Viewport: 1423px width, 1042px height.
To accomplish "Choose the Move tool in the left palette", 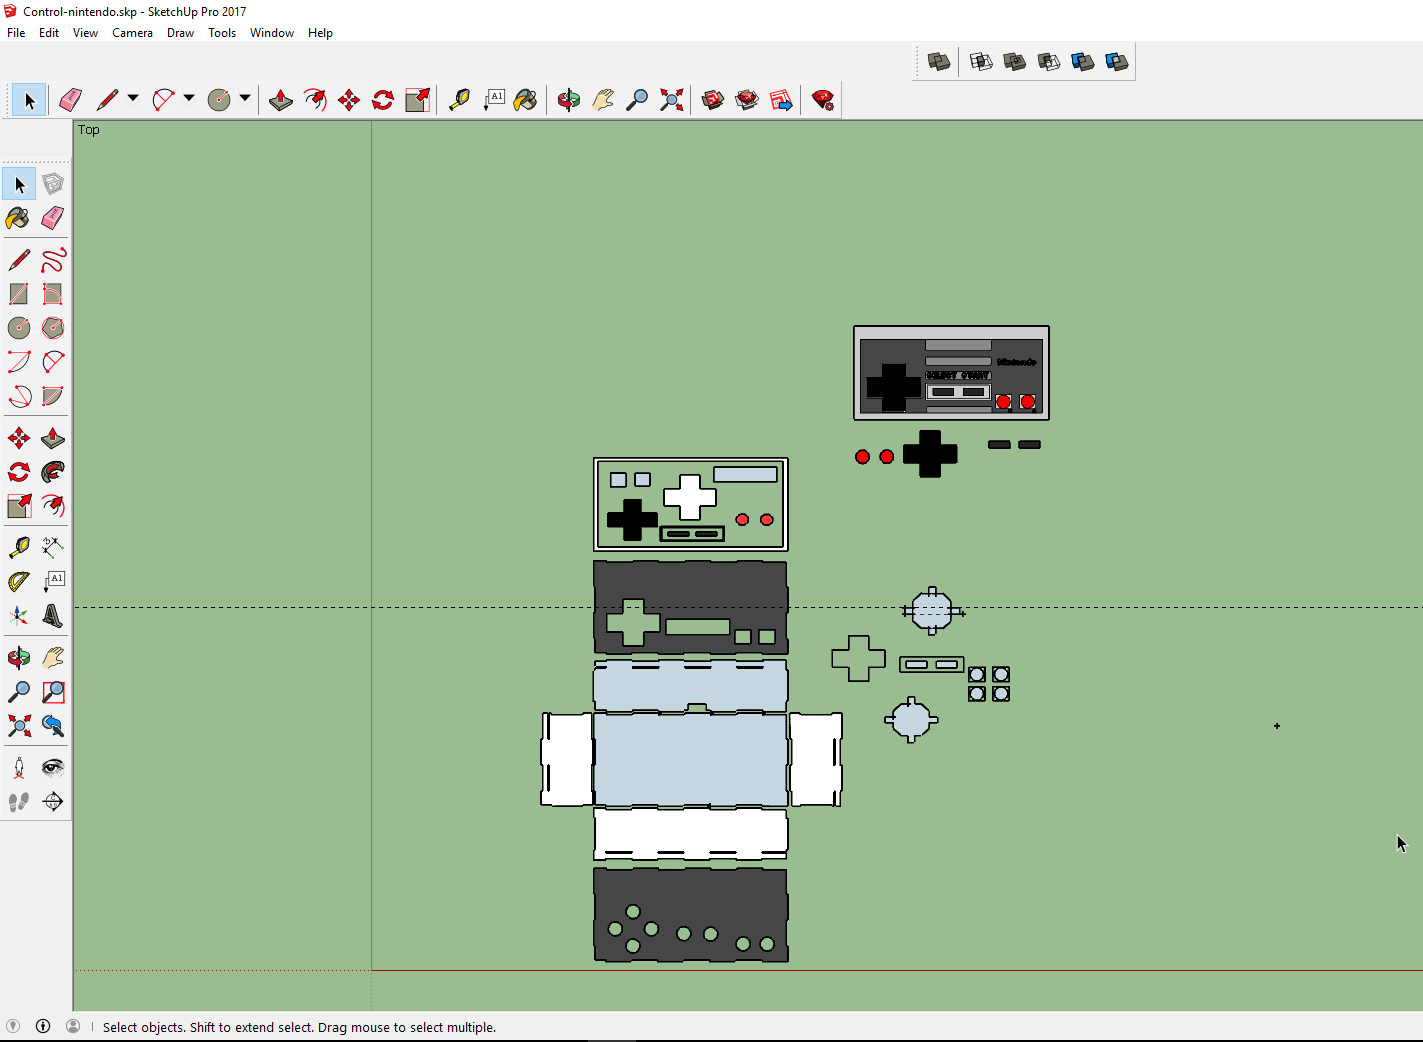I will tap(19, 438).
